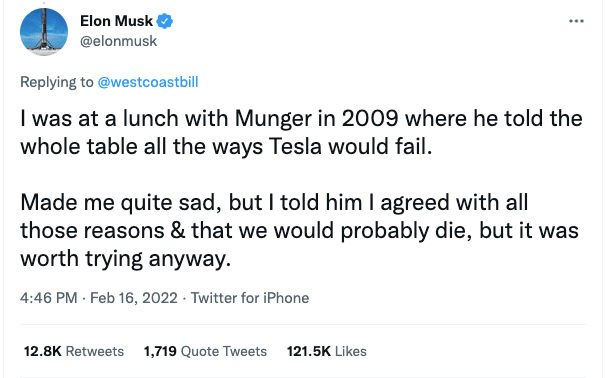Viewport: 606px width, 378px height.
Task: Show the 121.5K Likes list
Action: (327, 351)
